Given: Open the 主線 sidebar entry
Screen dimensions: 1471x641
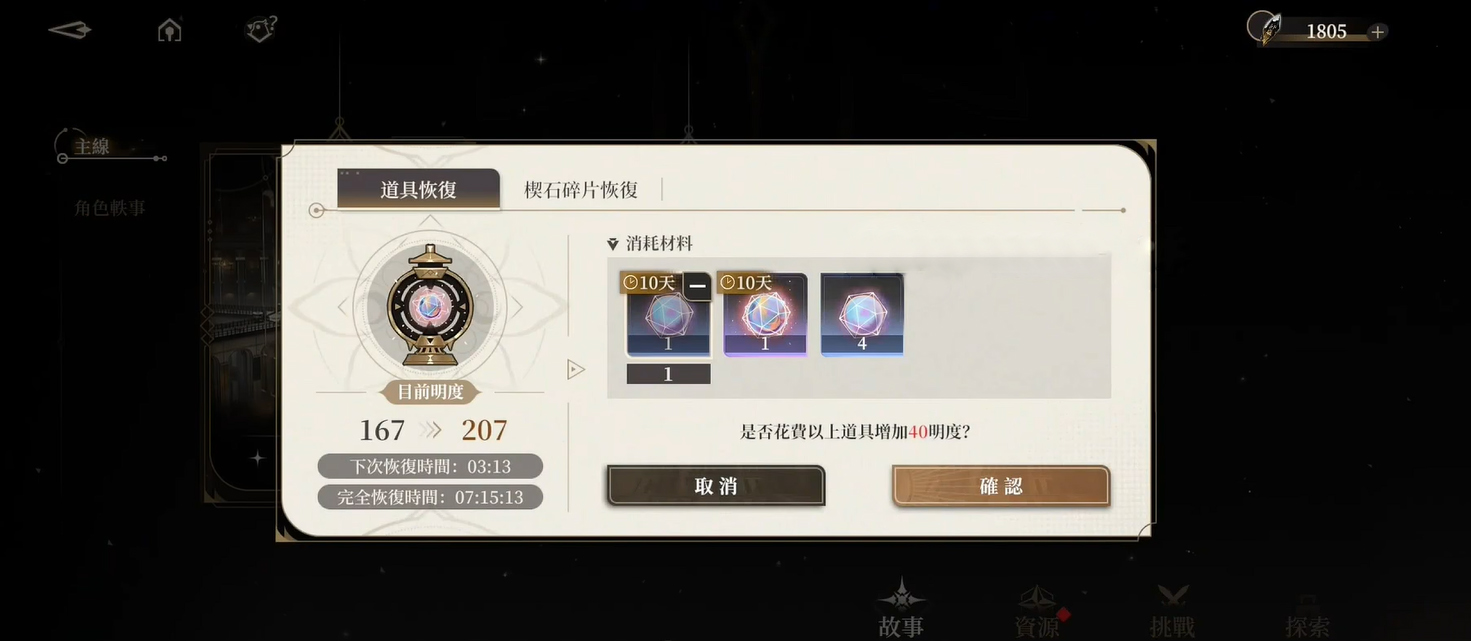Looking at the screenshot, I should [92, 147].
